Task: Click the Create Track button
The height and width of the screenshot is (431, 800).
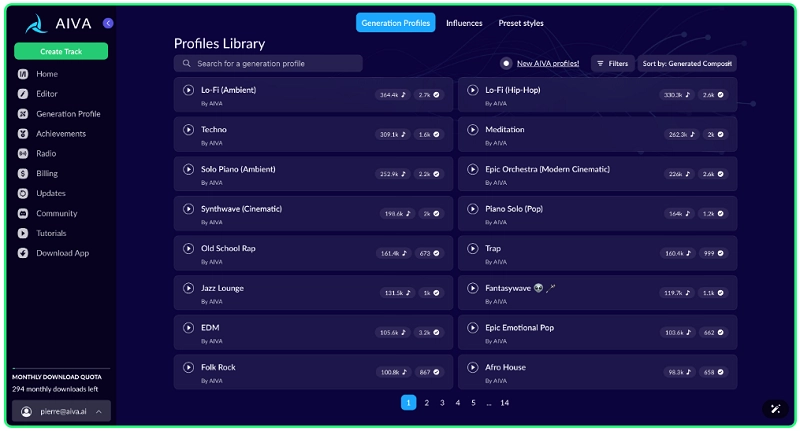Action: pos(61,52)
